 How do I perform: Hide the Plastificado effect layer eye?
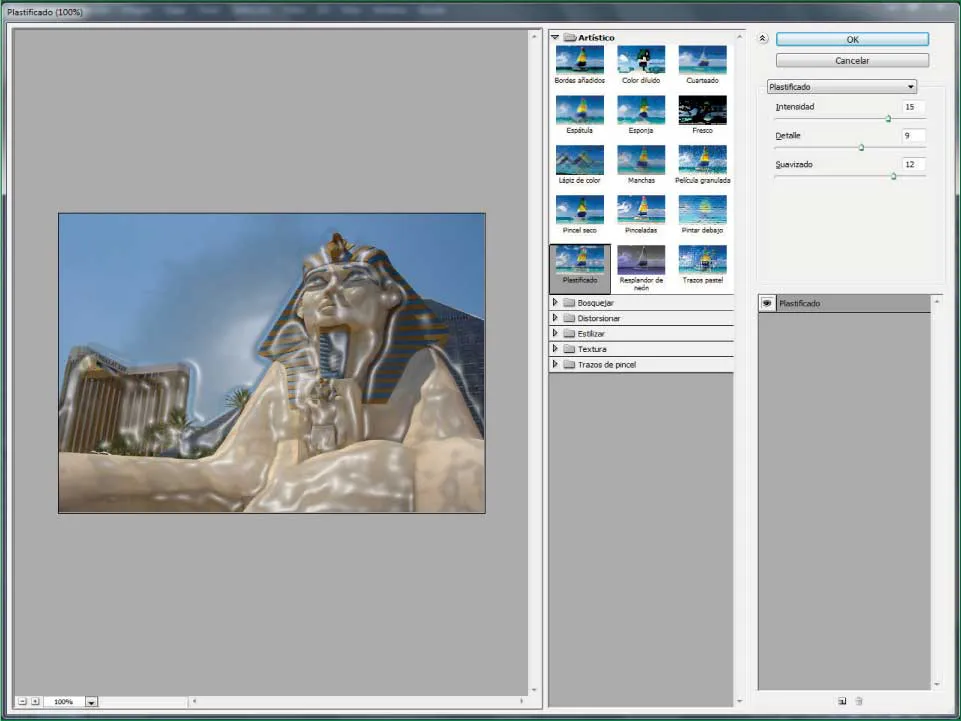[767, 303]
